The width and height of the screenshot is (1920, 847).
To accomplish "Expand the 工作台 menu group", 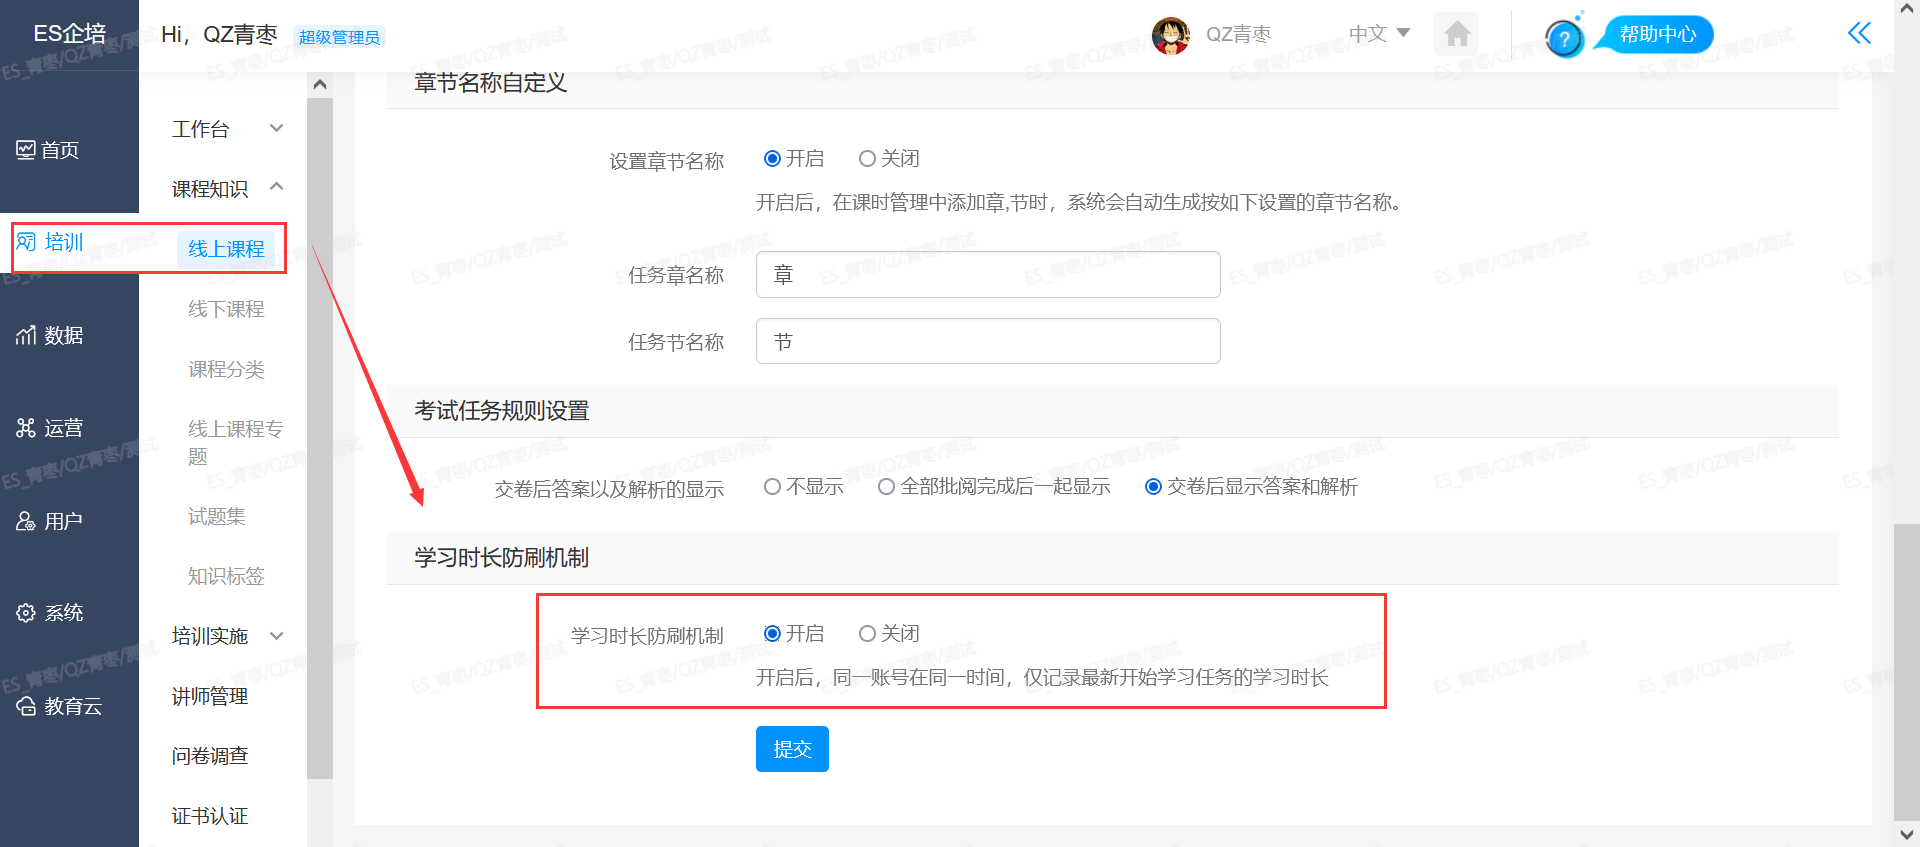I will (x=227, y=129).
